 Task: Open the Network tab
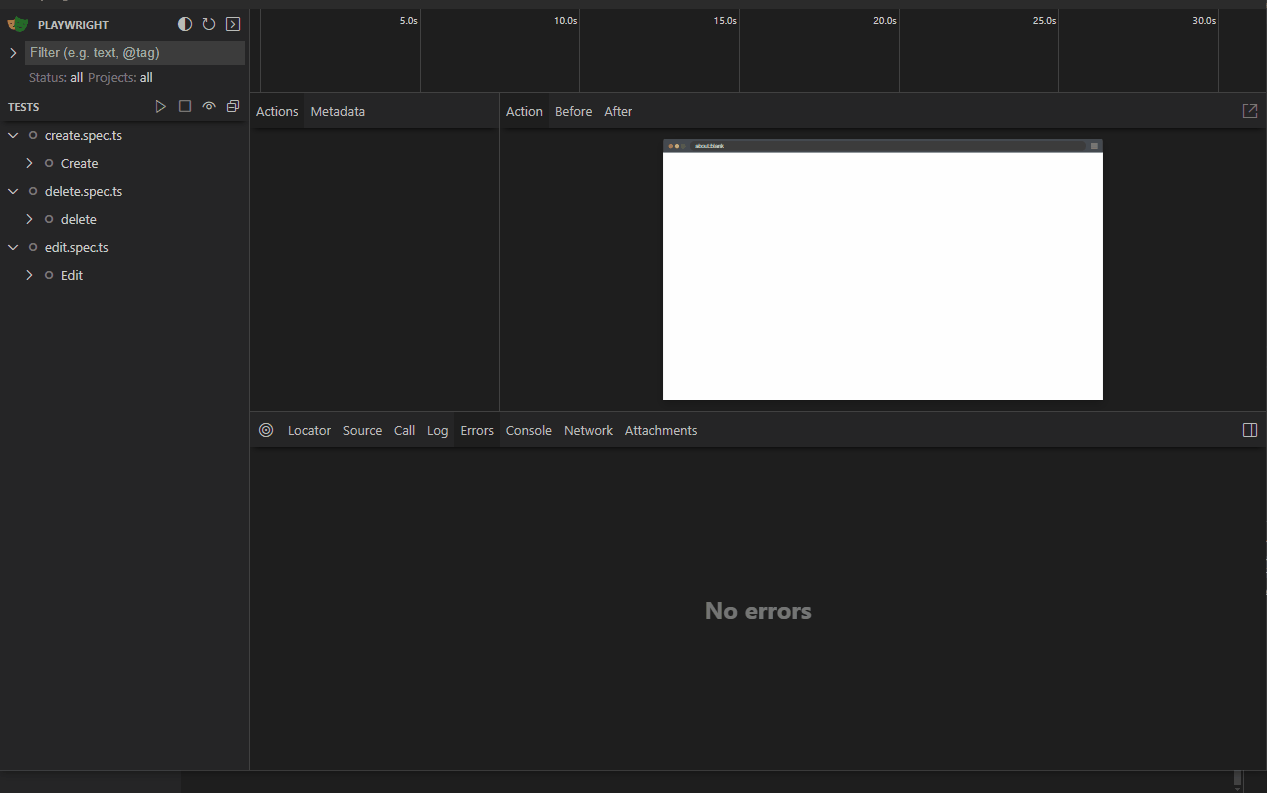pyautogui.click(x=588, y=430)
